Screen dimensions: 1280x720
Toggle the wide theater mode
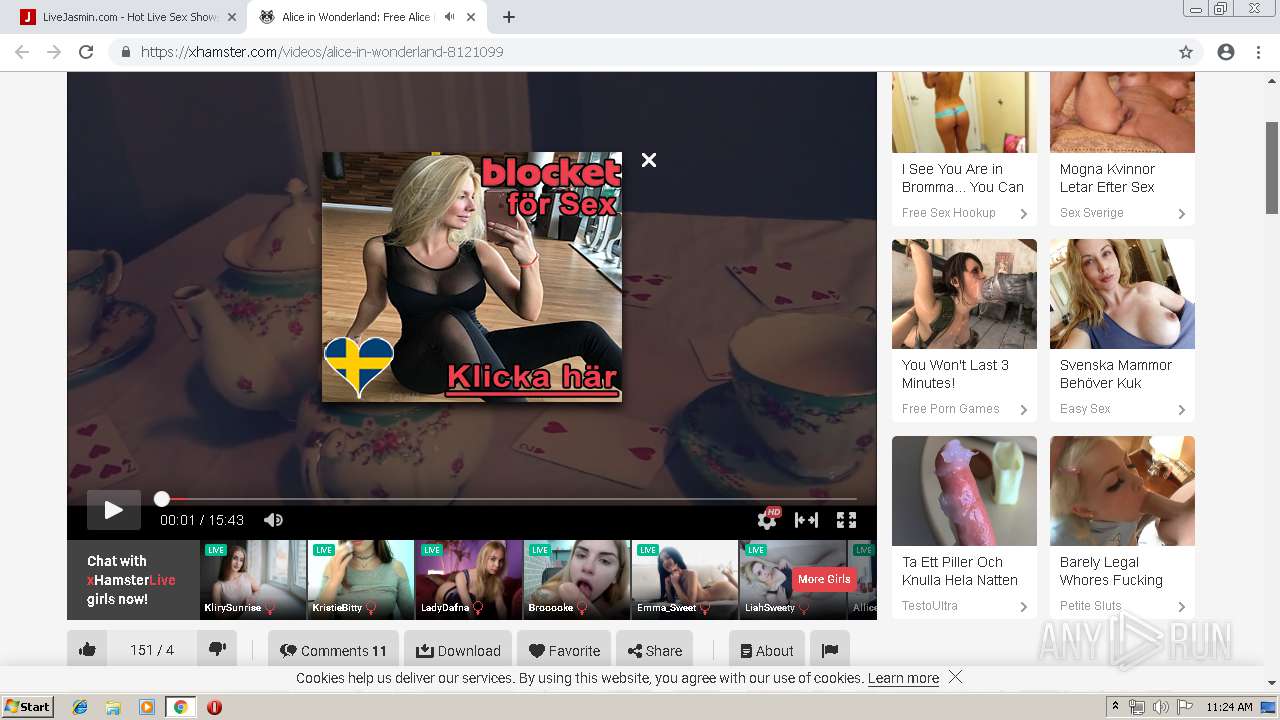[806, 520]
